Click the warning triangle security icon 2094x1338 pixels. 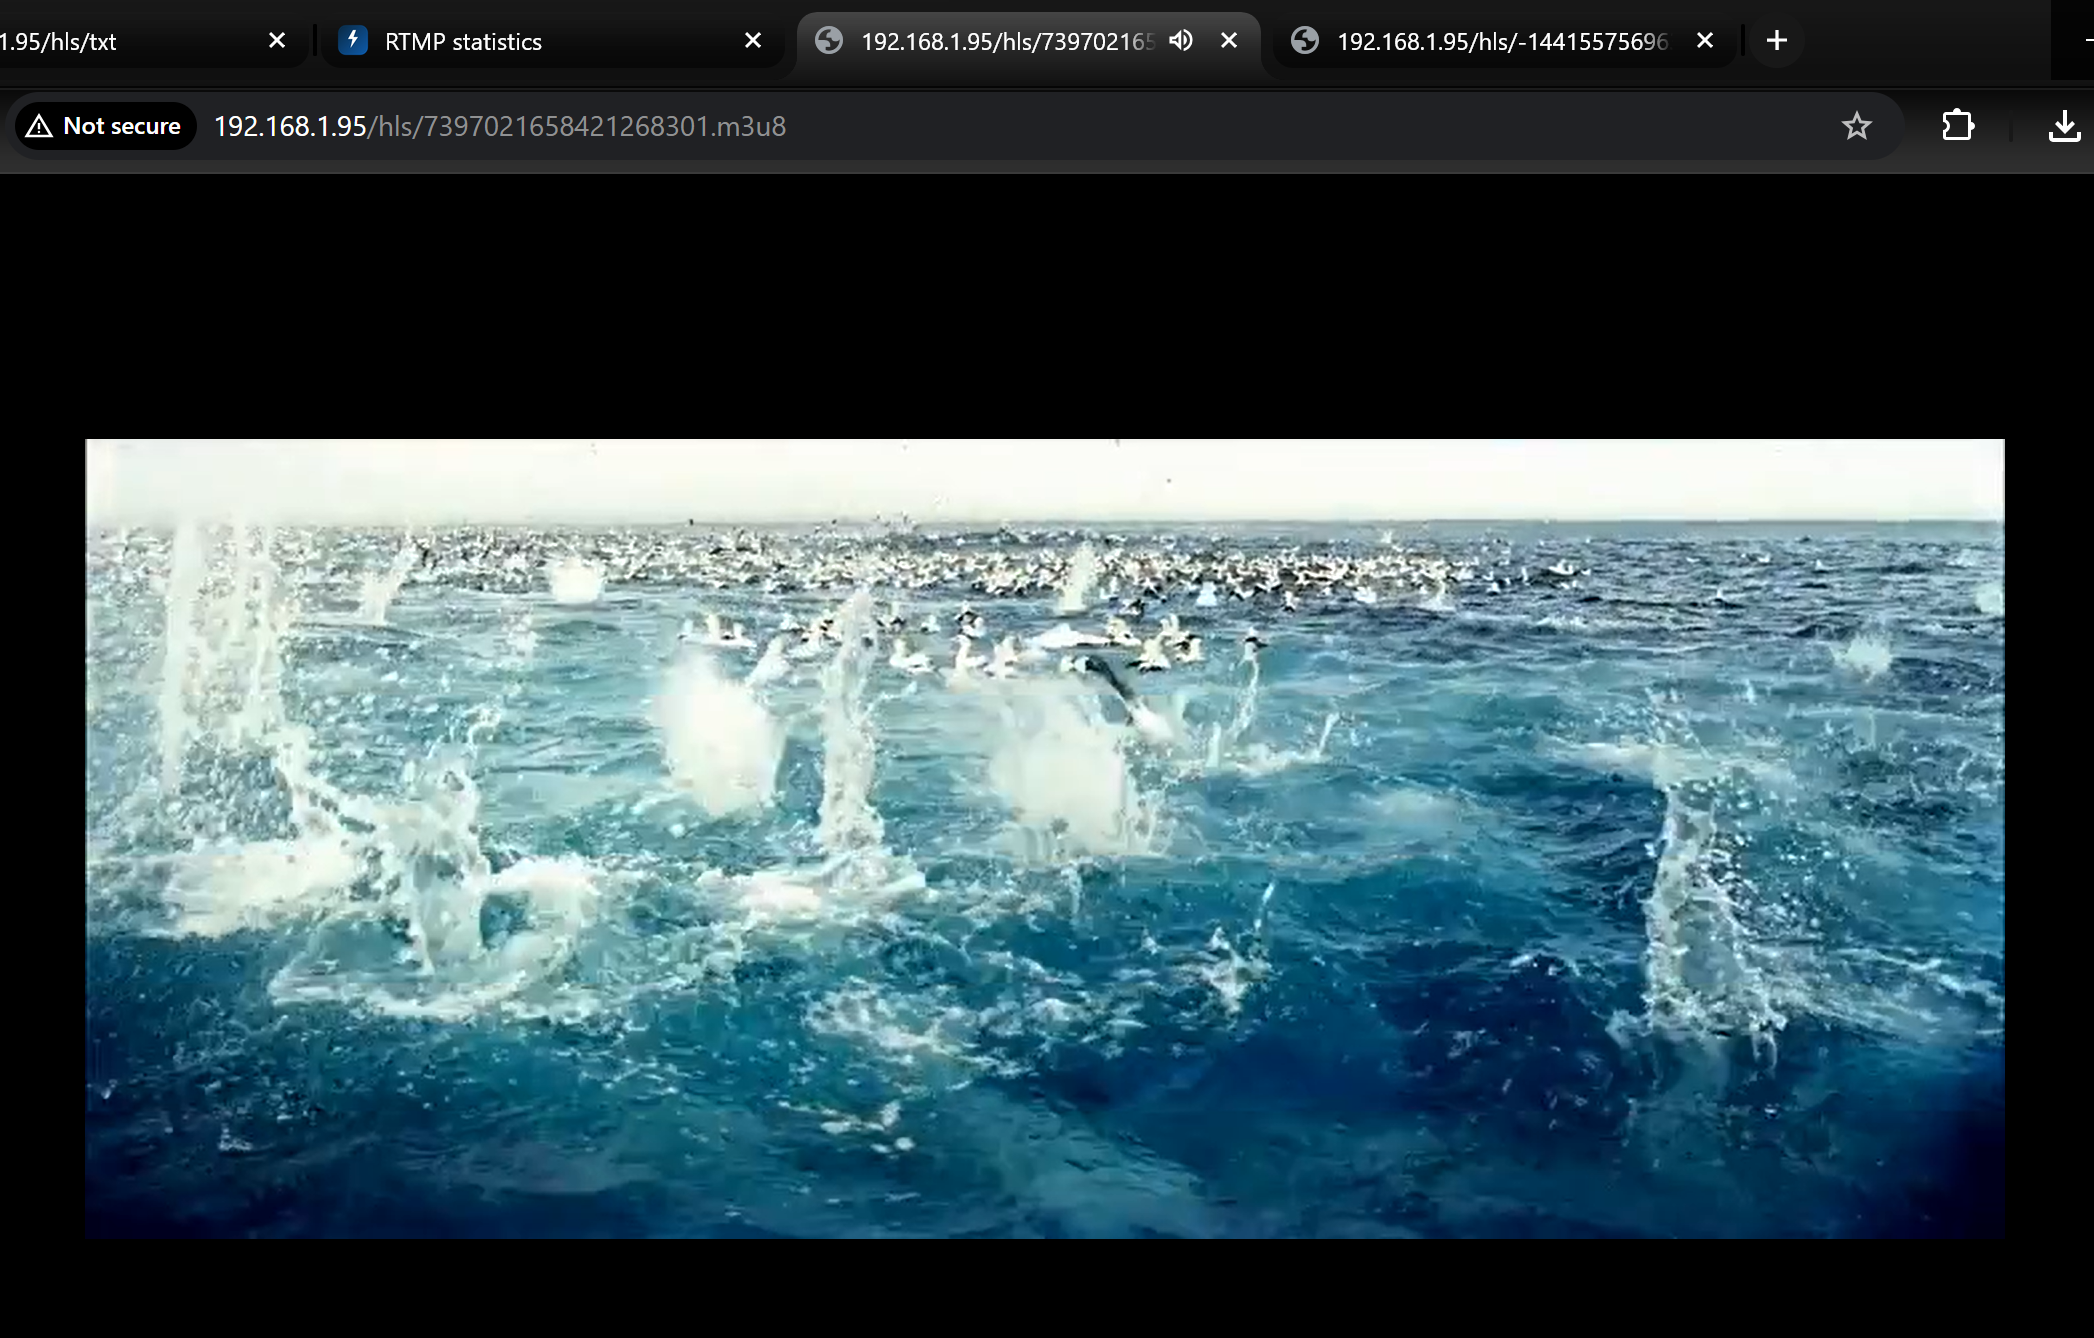39,126
